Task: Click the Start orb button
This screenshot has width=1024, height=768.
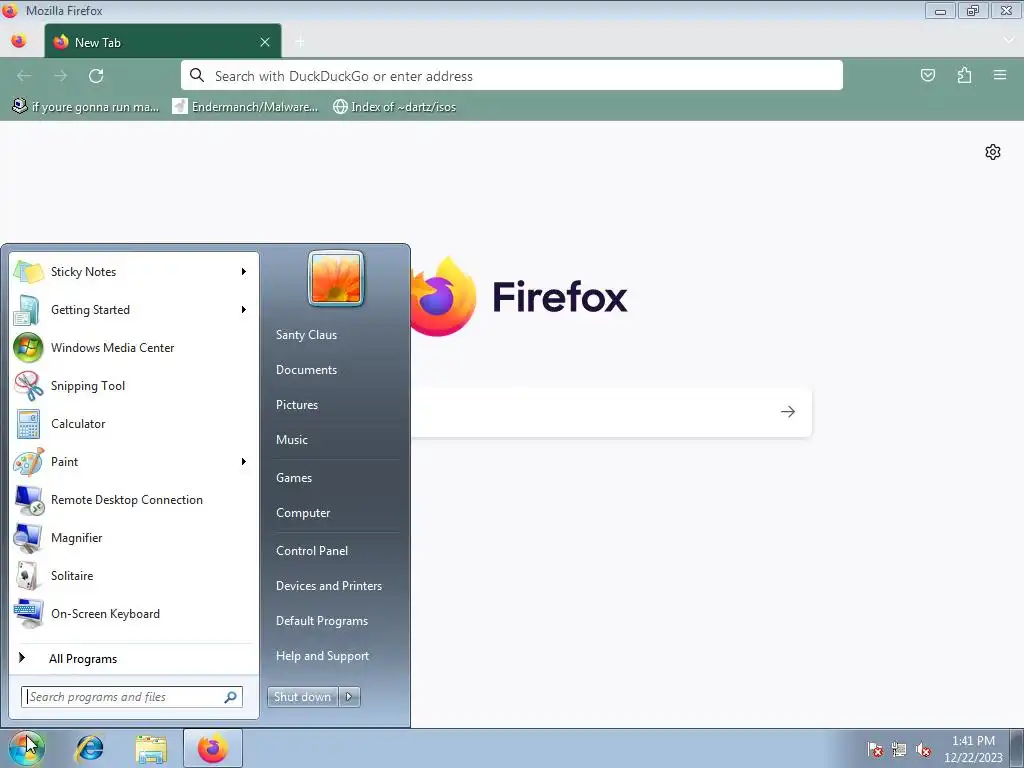Action: click(27, 748)
